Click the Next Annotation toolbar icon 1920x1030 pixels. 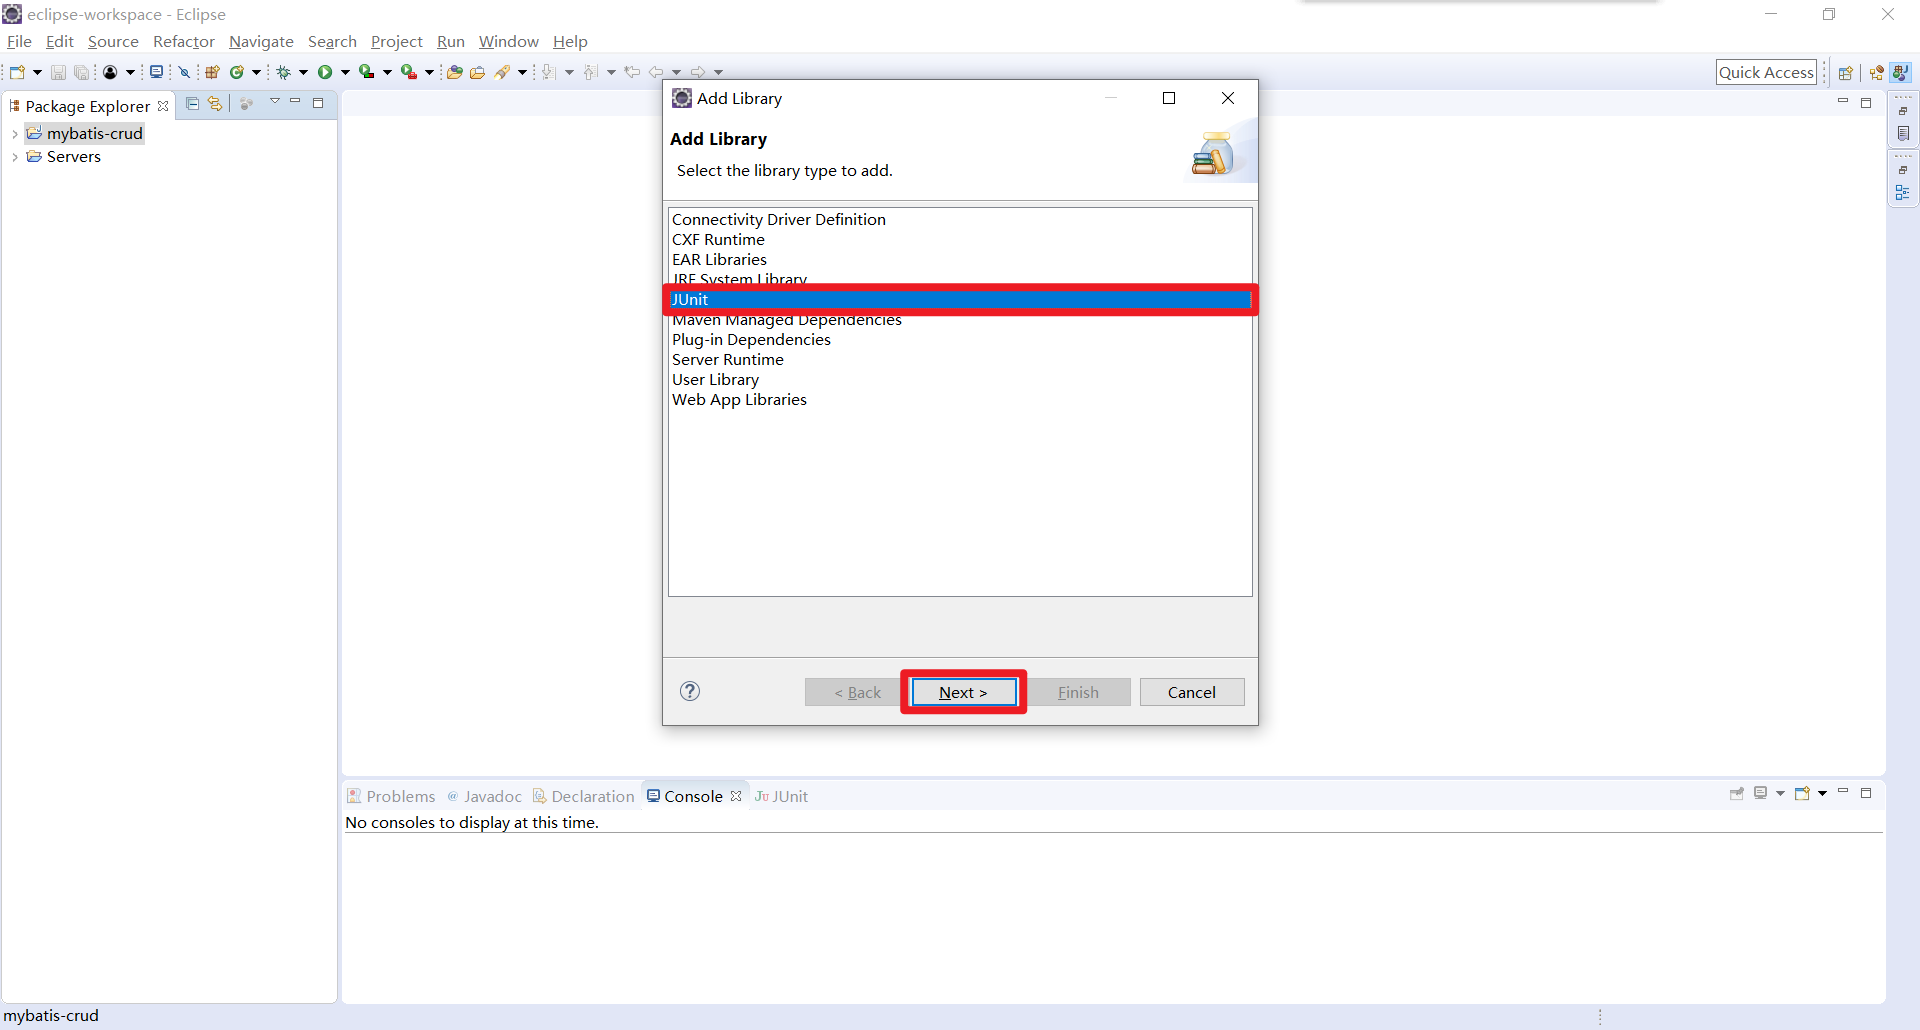(x=549, y=72)
